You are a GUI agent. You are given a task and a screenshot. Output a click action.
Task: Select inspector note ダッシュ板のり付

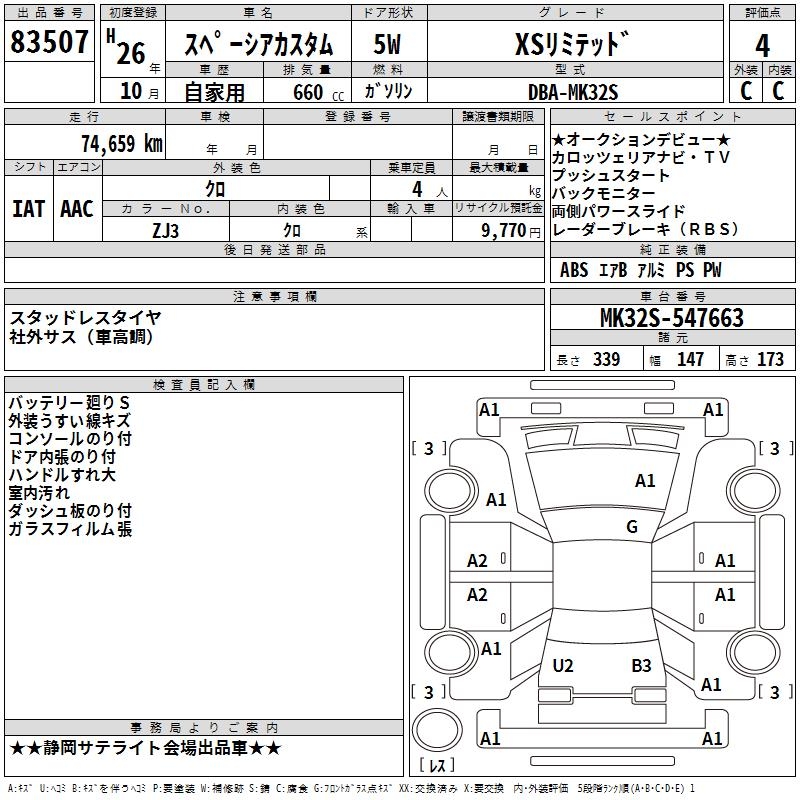[70, 510]
